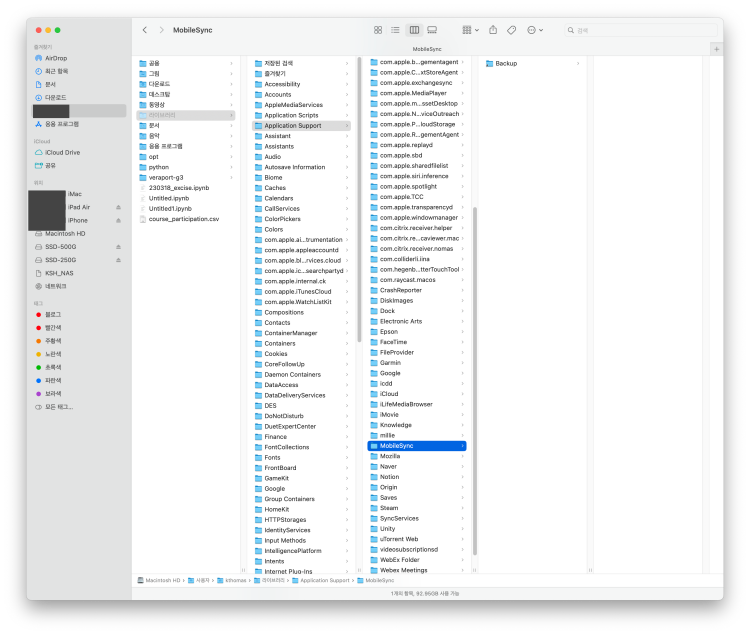750x635 pixels.
Task: Expand the Accounts folder chevron
Action: (347, 95)
